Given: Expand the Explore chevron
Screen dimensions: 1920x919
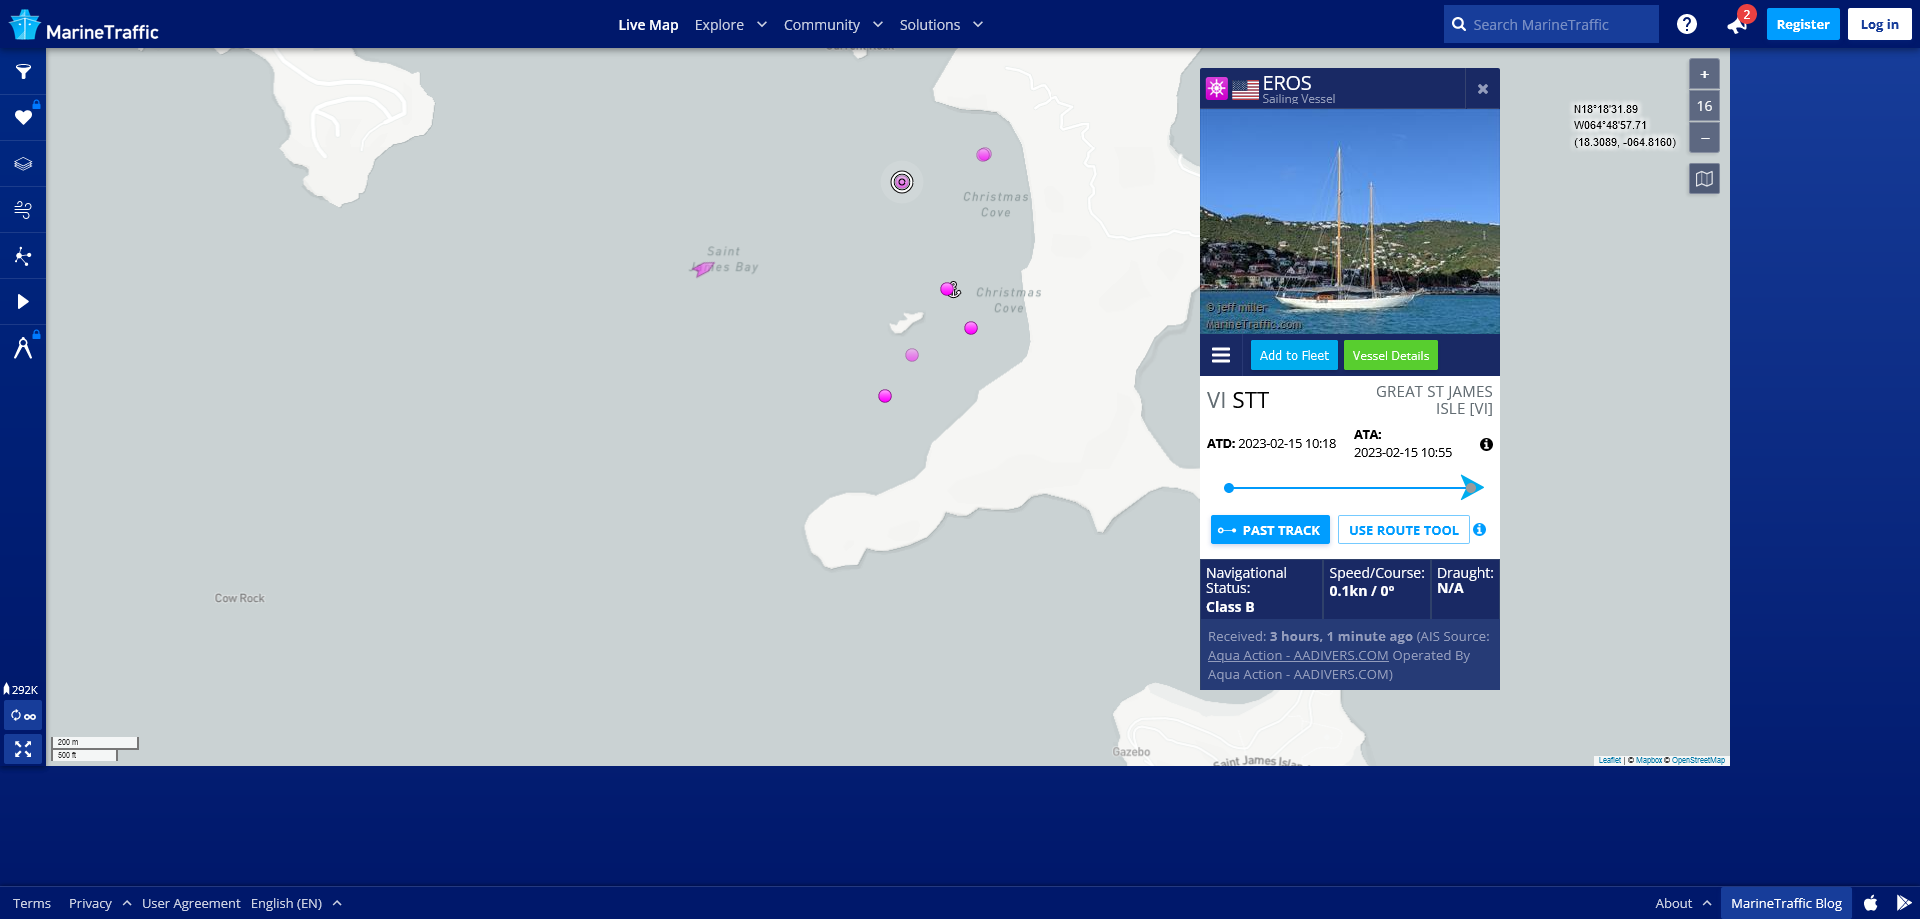Looking at the screenshot, I should 762,25.
